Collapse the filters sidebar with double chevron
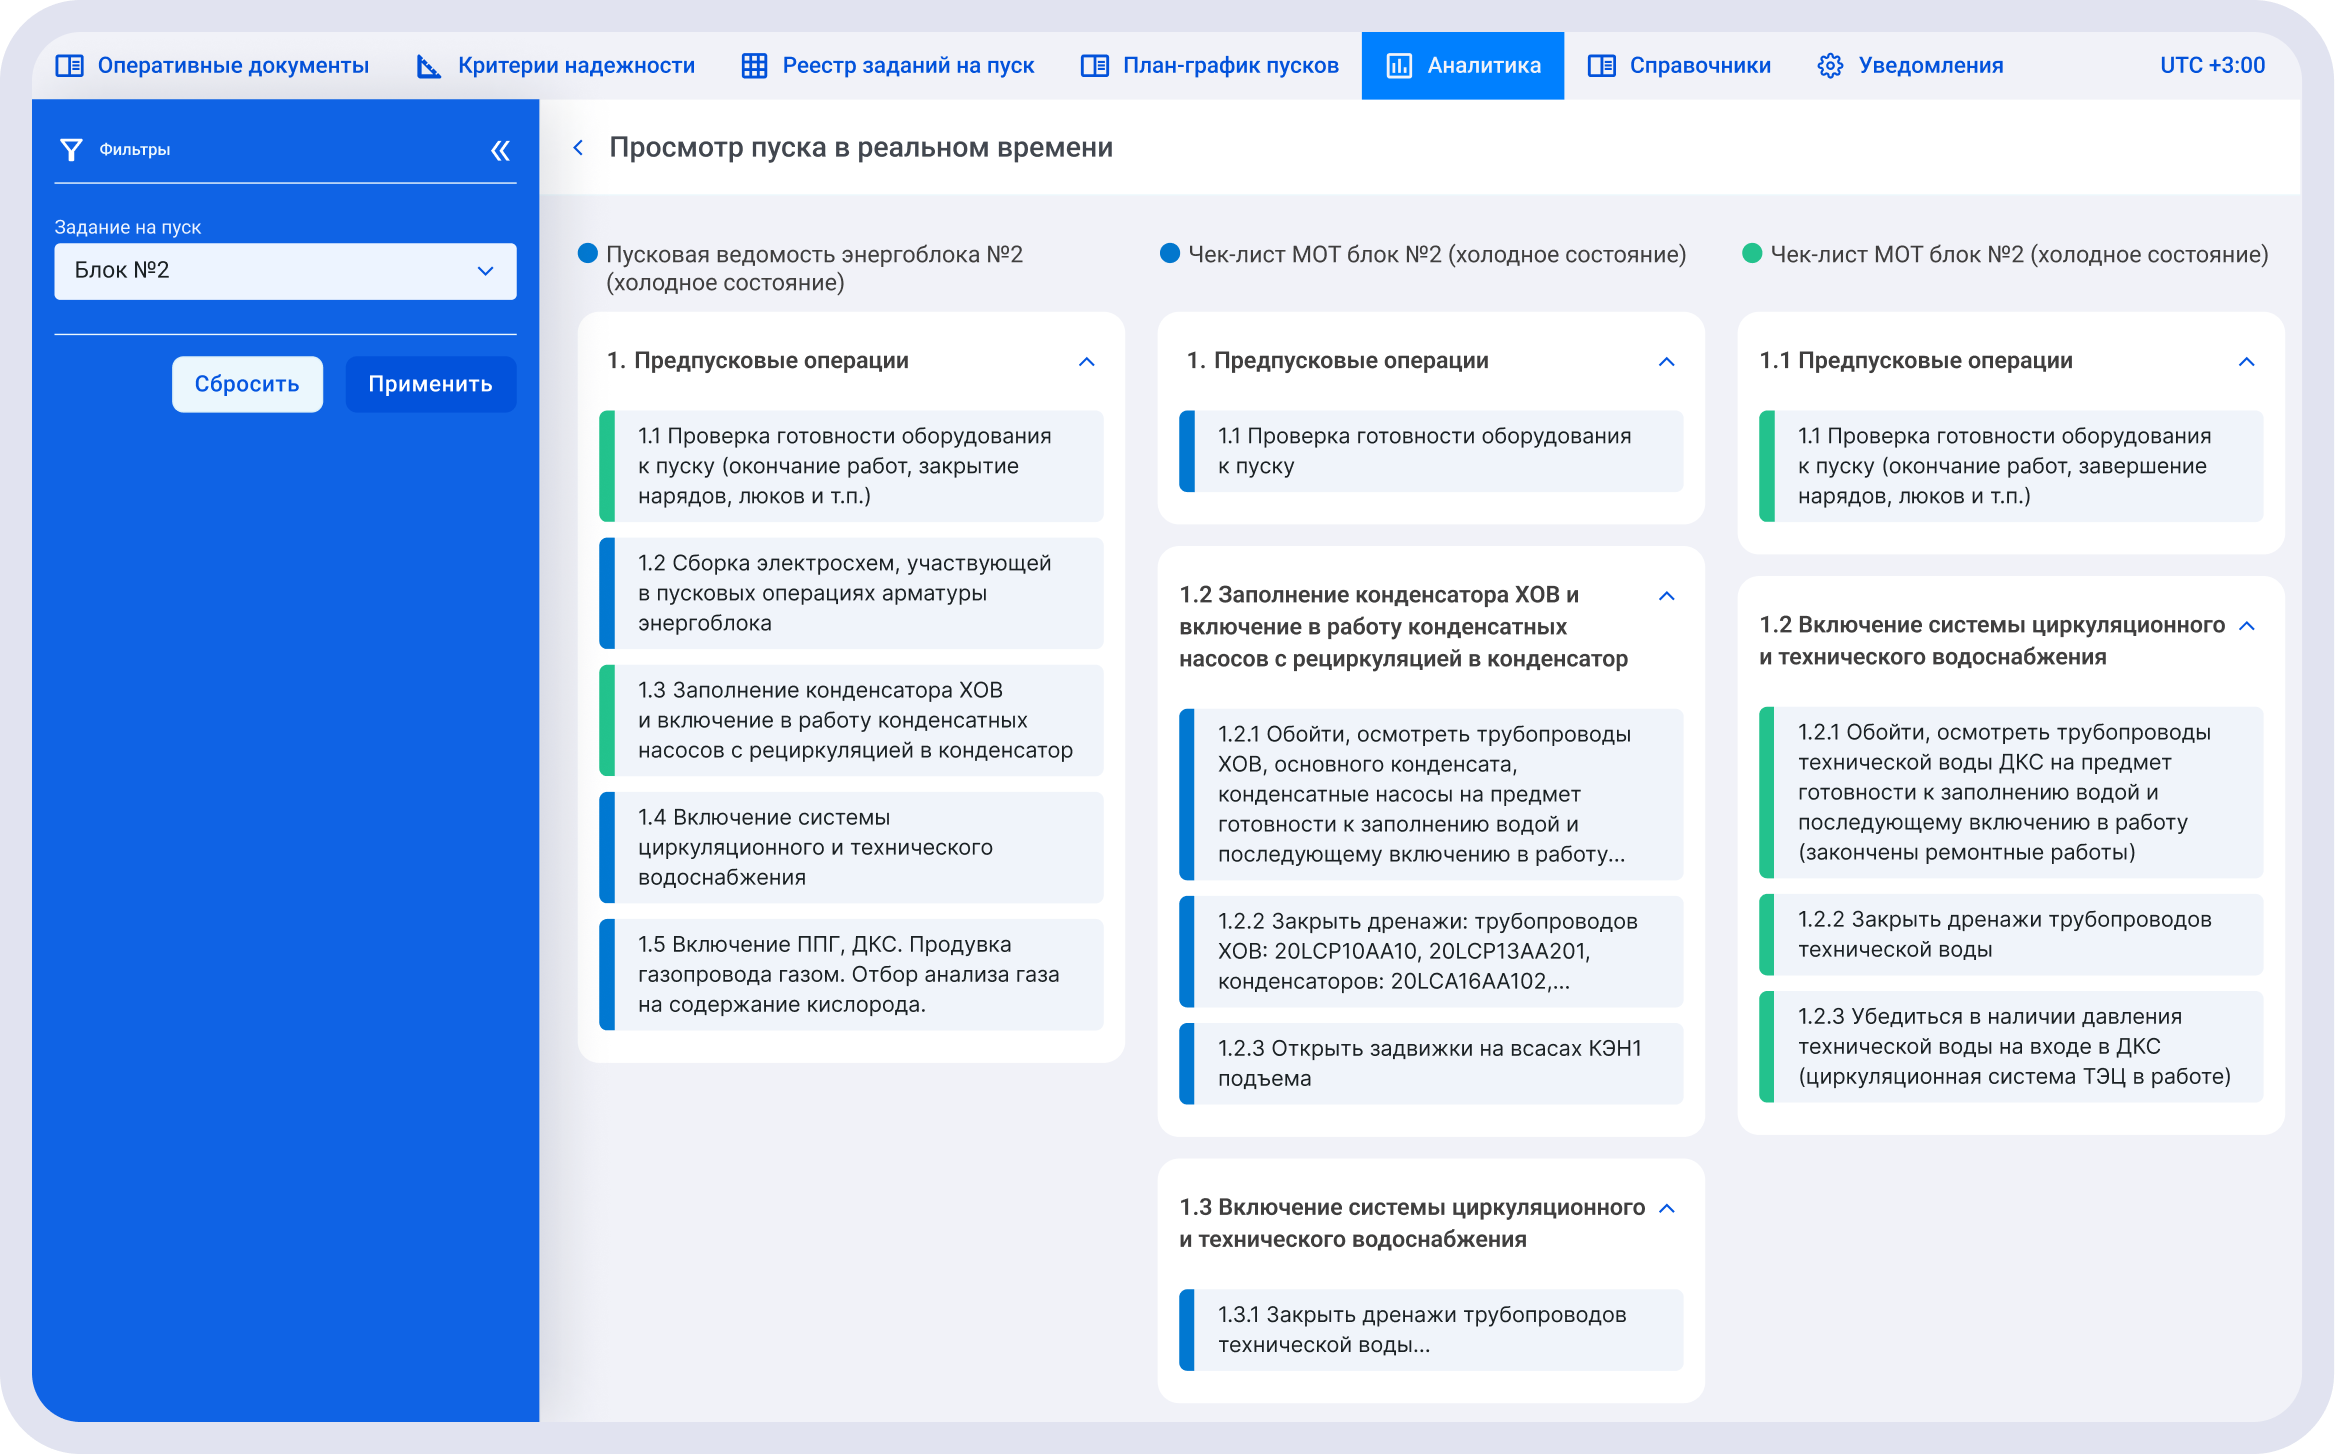Viewport: 2335px width, 1454px height. coord(500,151)
